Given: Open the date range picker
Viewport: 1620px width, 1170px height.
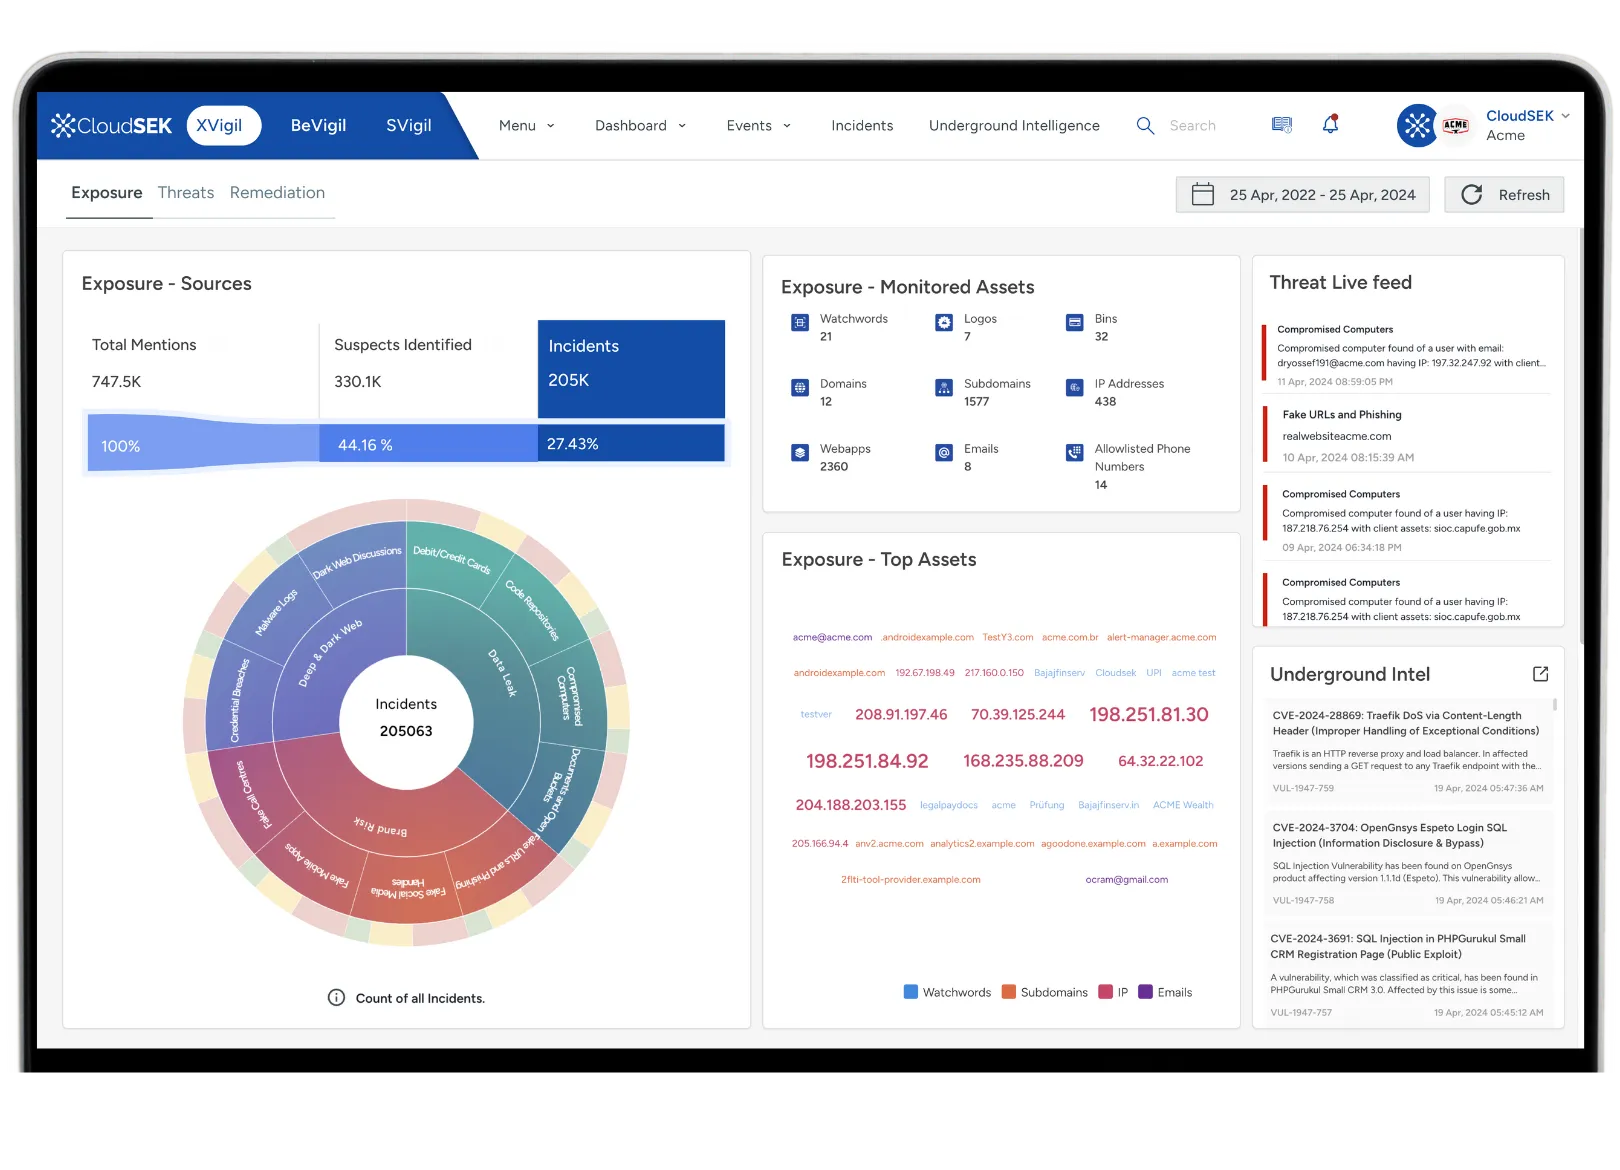Looking at the screenshot, I should click(1303, 195).
